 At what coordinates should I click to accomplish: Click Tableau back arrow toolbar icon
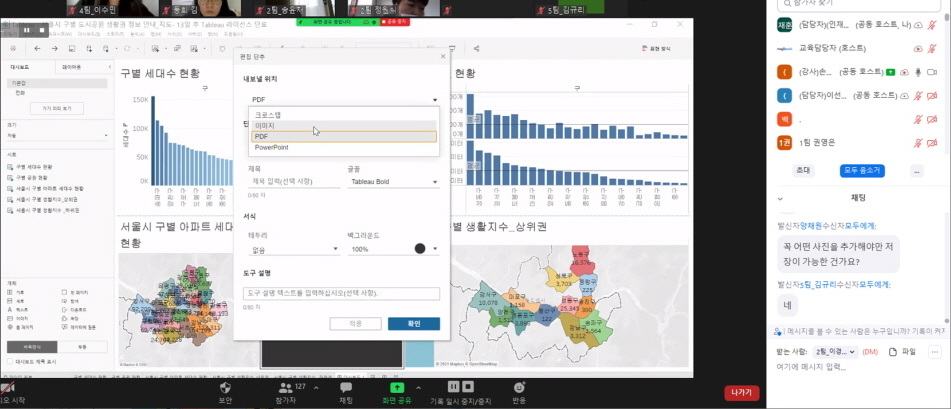[x=38, y=49]
